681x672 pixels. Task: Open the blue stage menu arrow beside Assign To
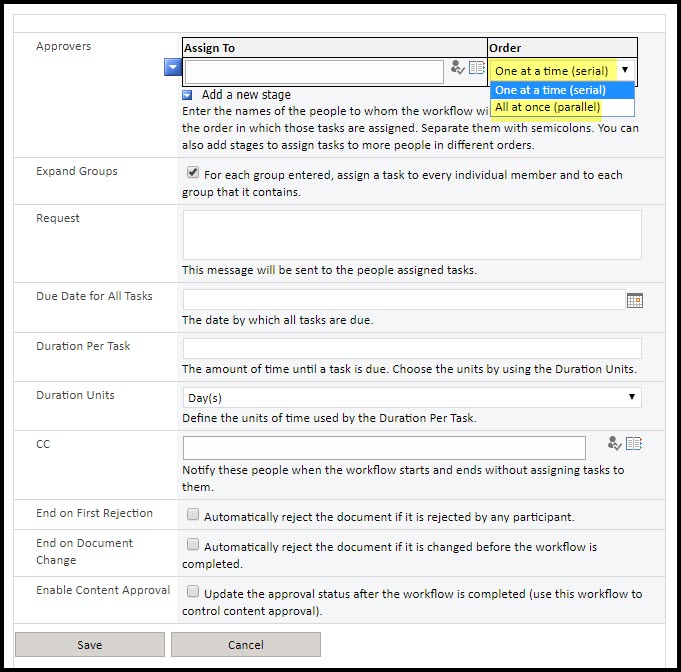pyautogui.click(x=173, y=67)
